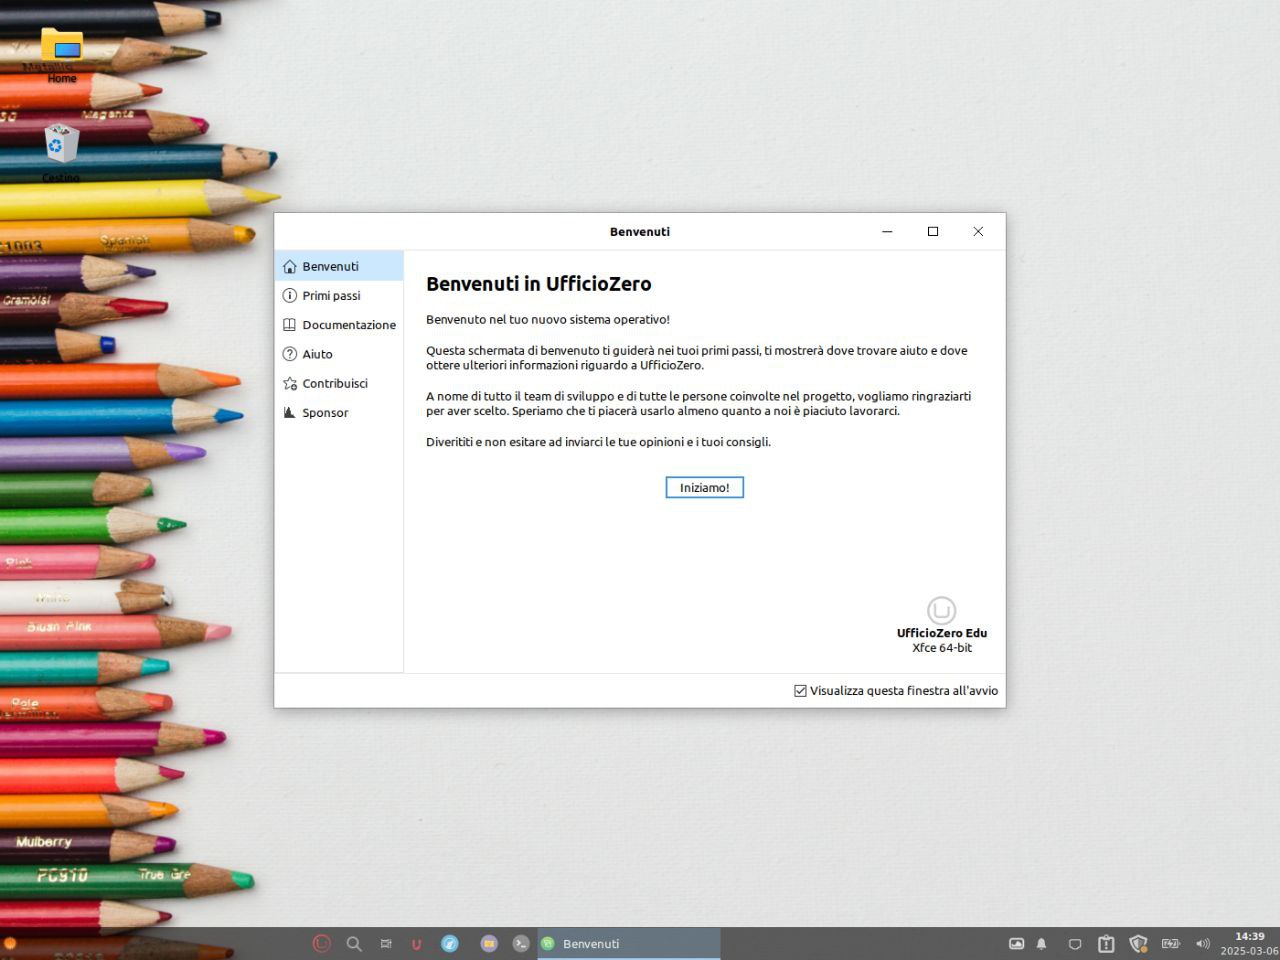1280x960 pixels.
Task: Click the magnifier search icon in taskbar
Action: click(354, 943)
